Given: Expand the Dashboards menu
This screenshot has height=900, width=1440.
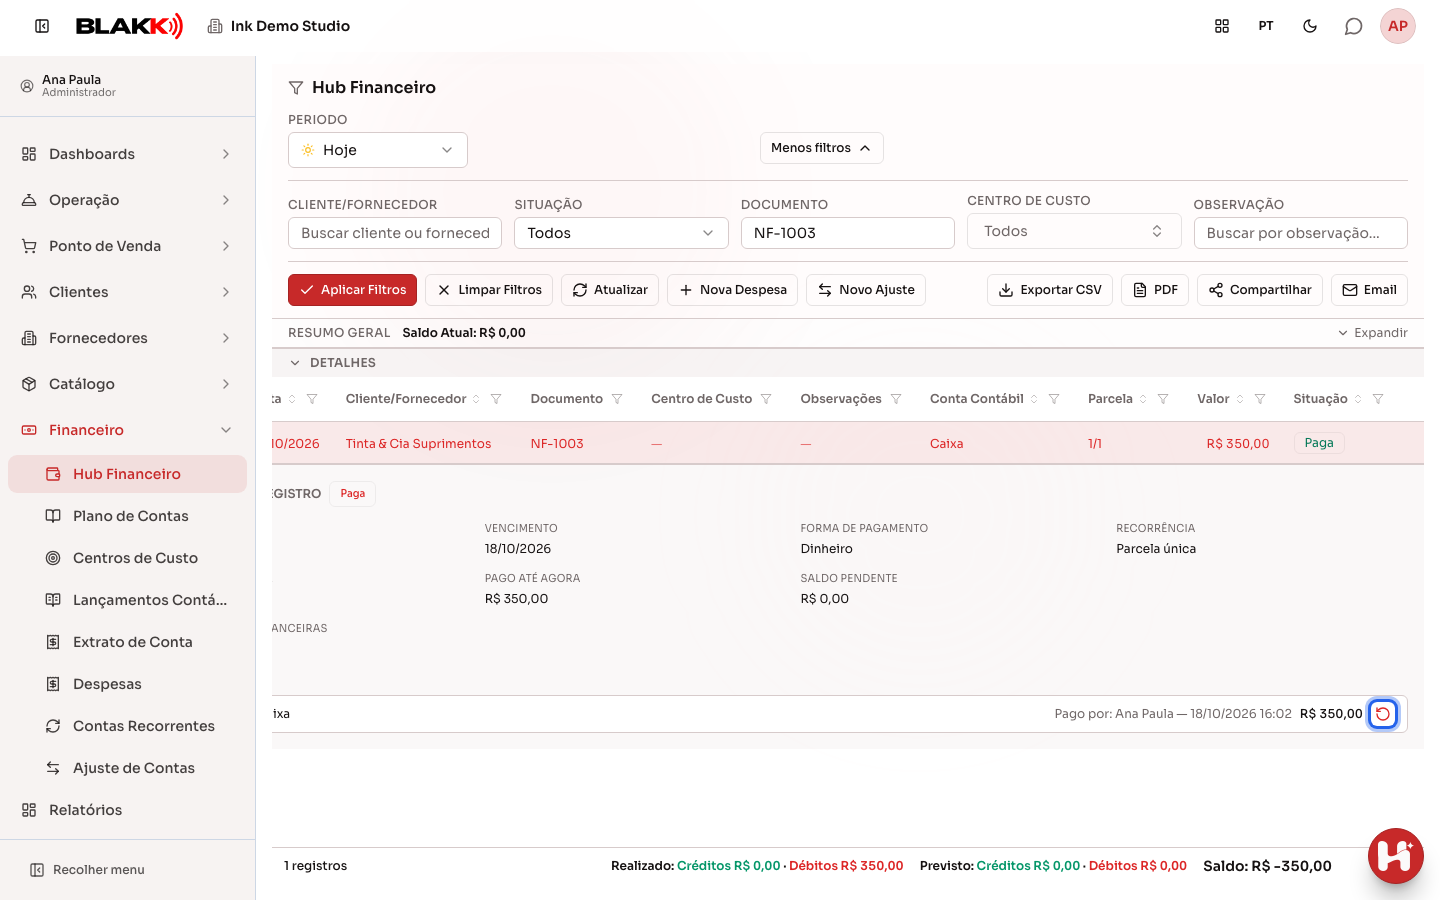Looking at the screenshot, I should pos(127,154).
